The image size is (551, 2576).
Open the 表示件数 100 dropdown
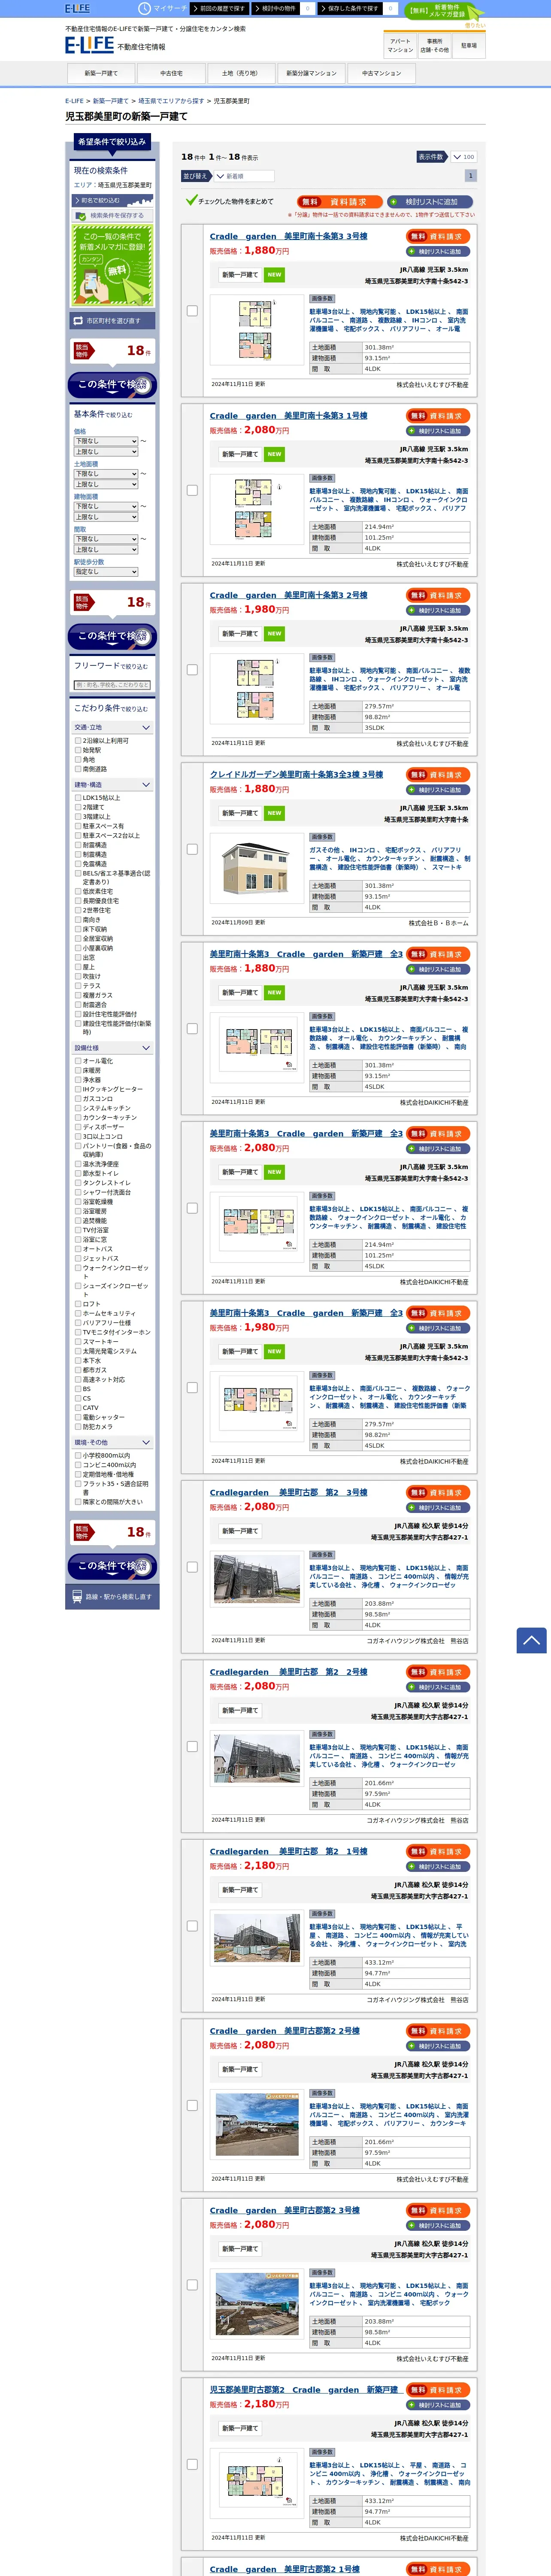[463, 157]
